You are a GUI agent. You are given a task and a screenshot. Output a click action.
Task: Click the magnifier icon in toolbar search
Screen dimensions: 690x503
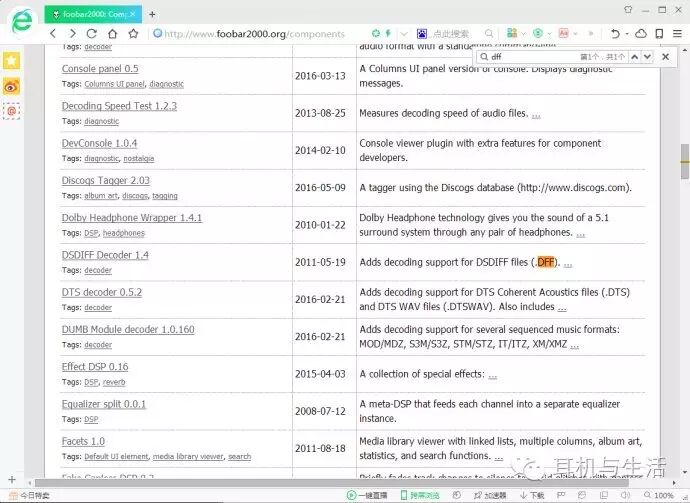click(x=489, y=33)
